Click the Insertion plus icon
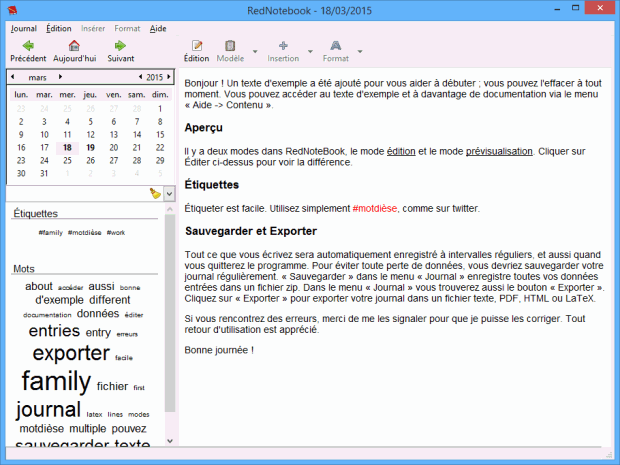 pyautogui.click(x=283, y=46)
